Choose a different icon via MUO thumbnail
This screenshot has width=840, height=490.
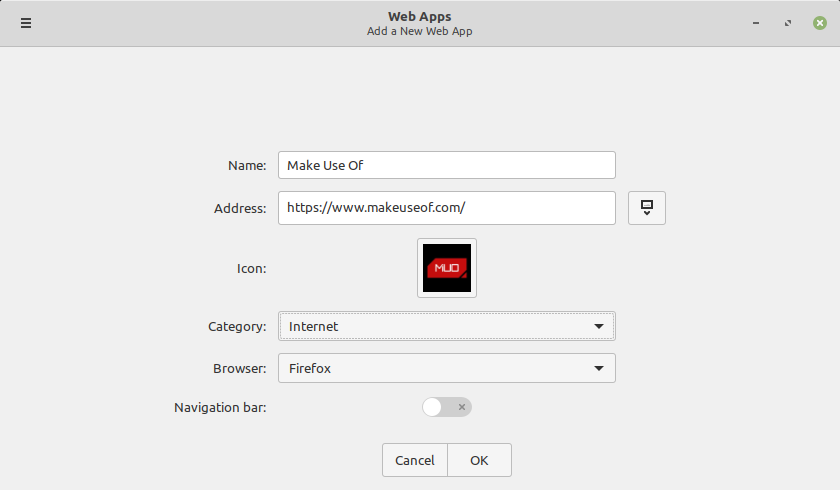[447, 268]
